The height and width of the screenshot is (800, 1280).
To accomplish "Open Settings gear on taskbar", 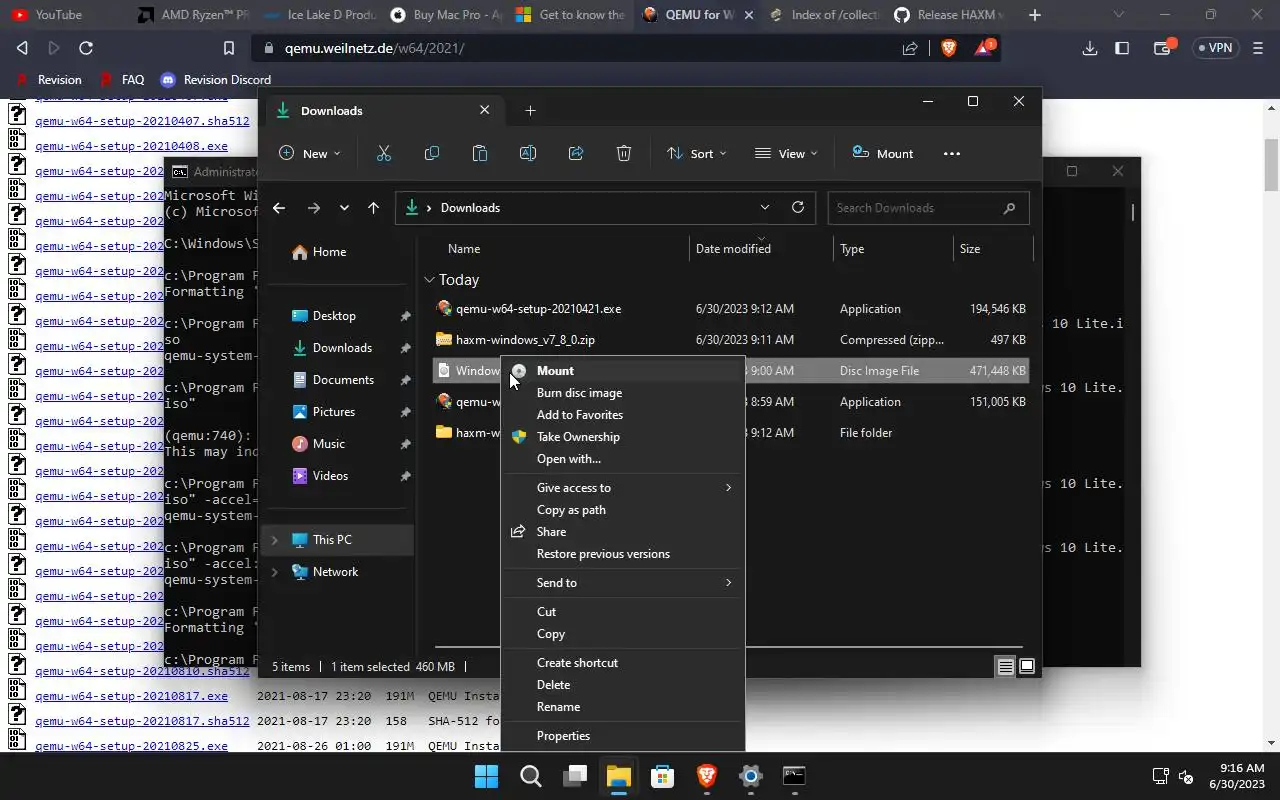I will (750, 776).
